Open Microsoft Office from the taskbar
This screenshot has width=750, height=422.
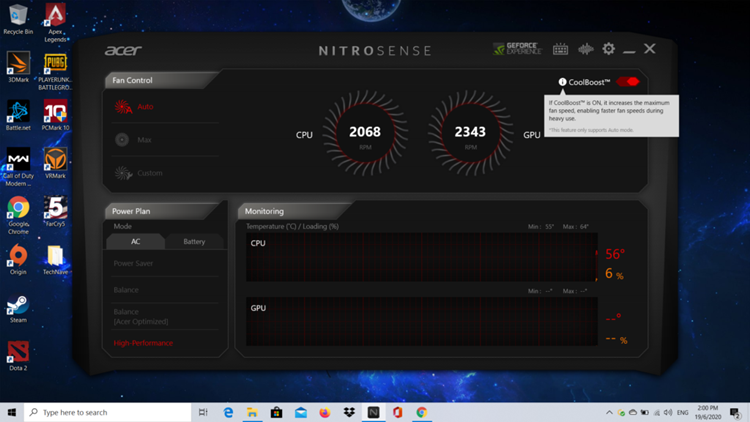click(397, 412)
